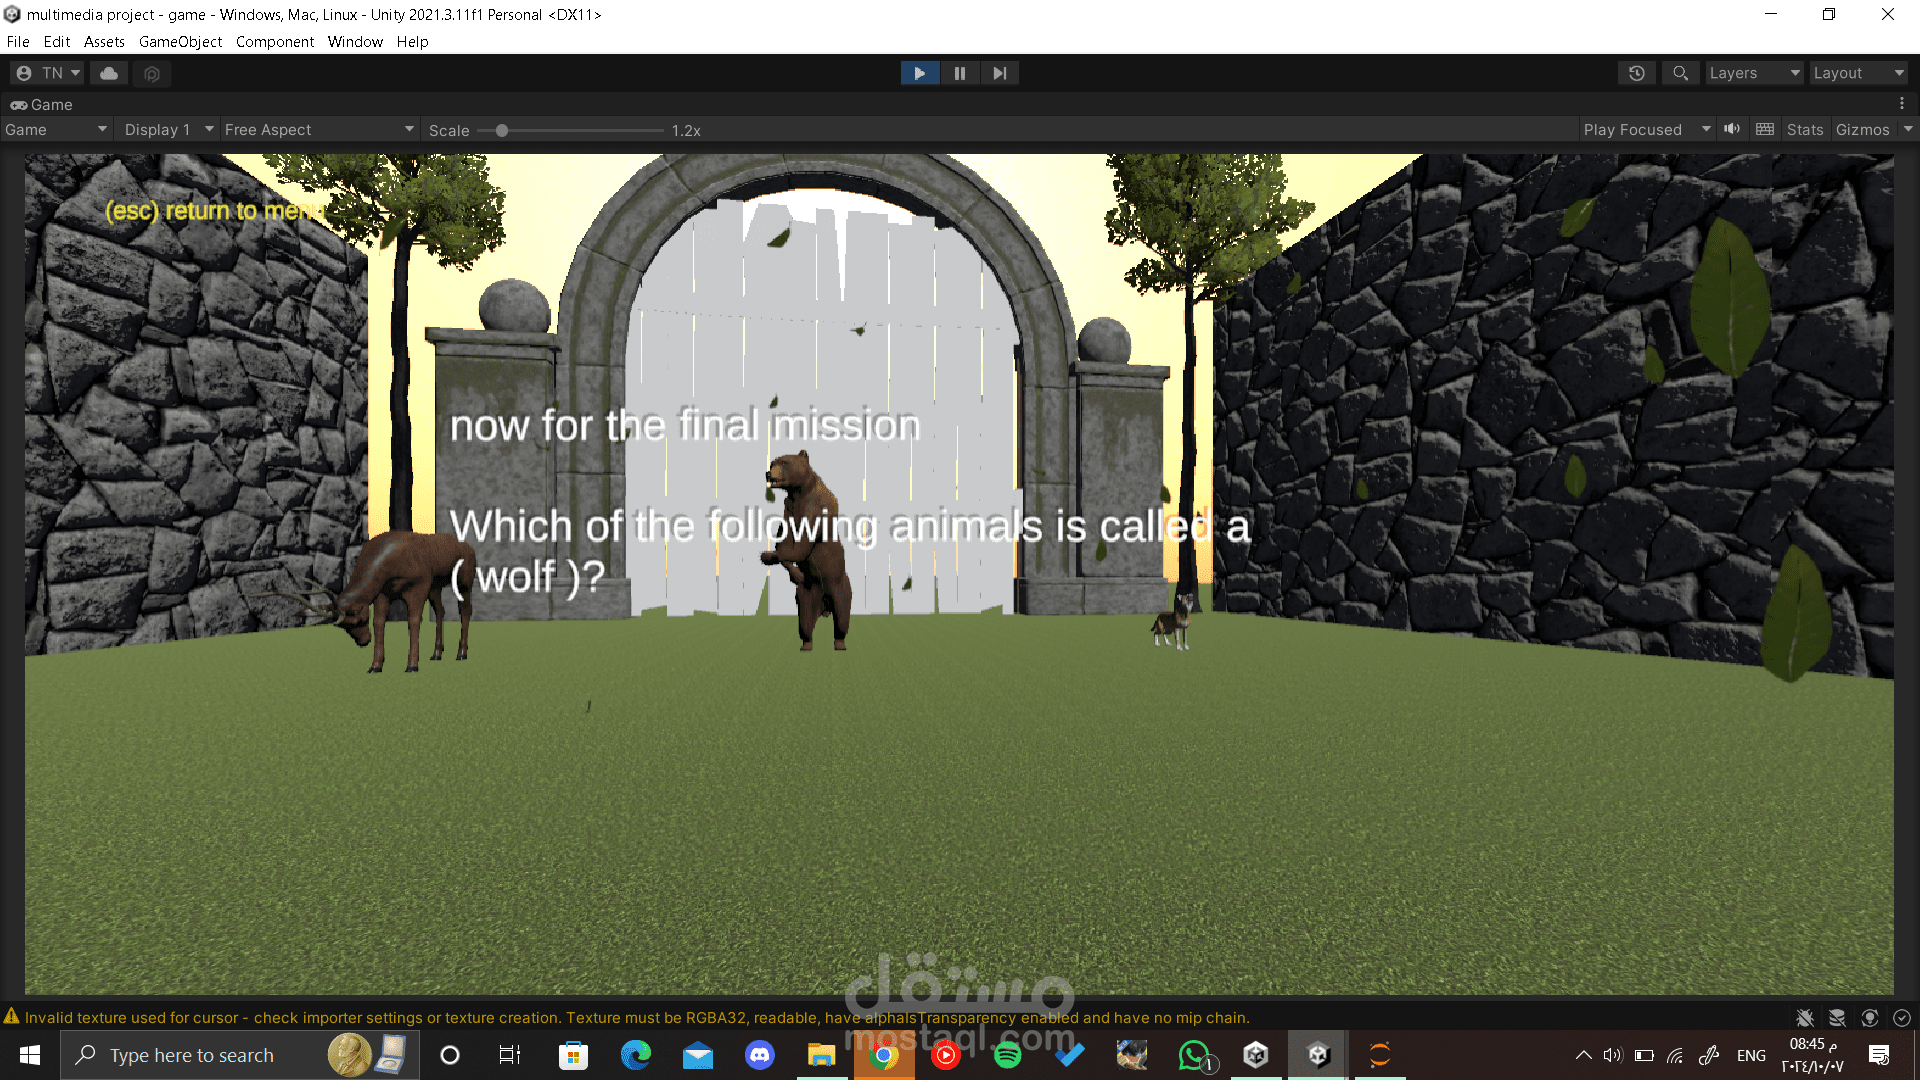The height and width of the screenshot is (1080, 1920).
Task: Click the Unity Search magnifier icon
Action: tap(1680, 73)
